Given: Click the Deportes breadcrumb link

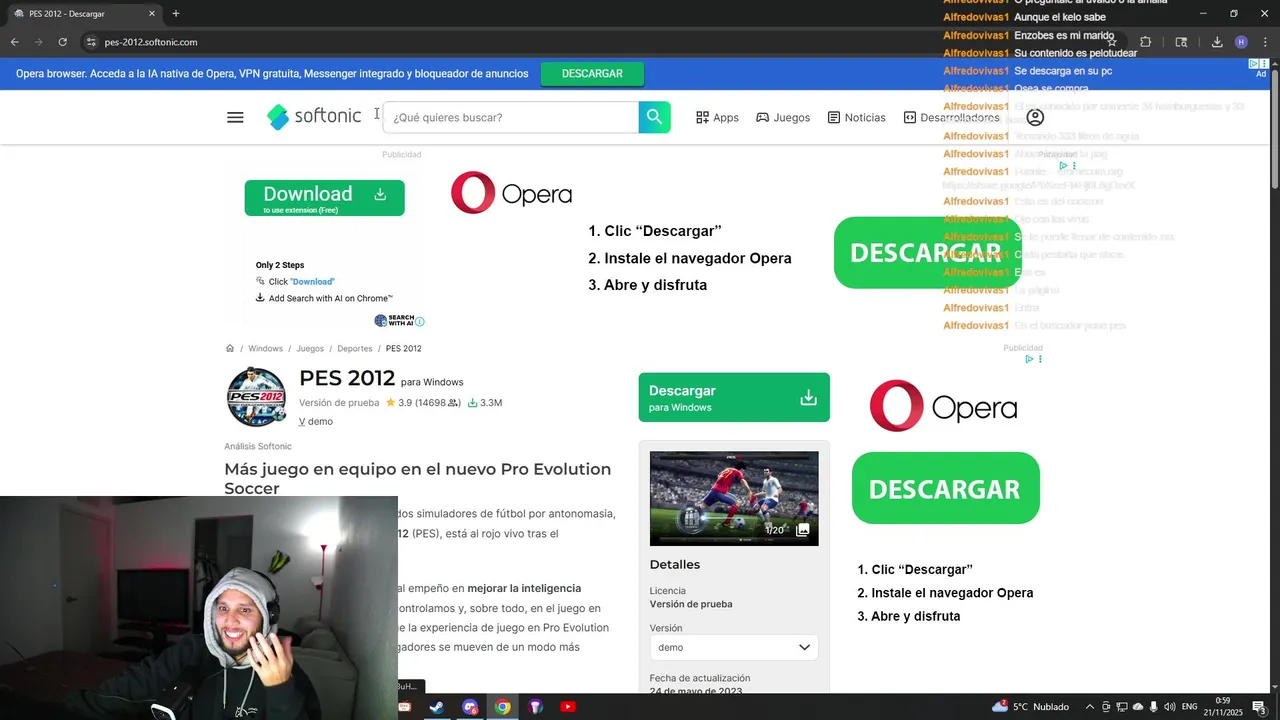Looking at the screenshot, I should [x=354, y=348].
